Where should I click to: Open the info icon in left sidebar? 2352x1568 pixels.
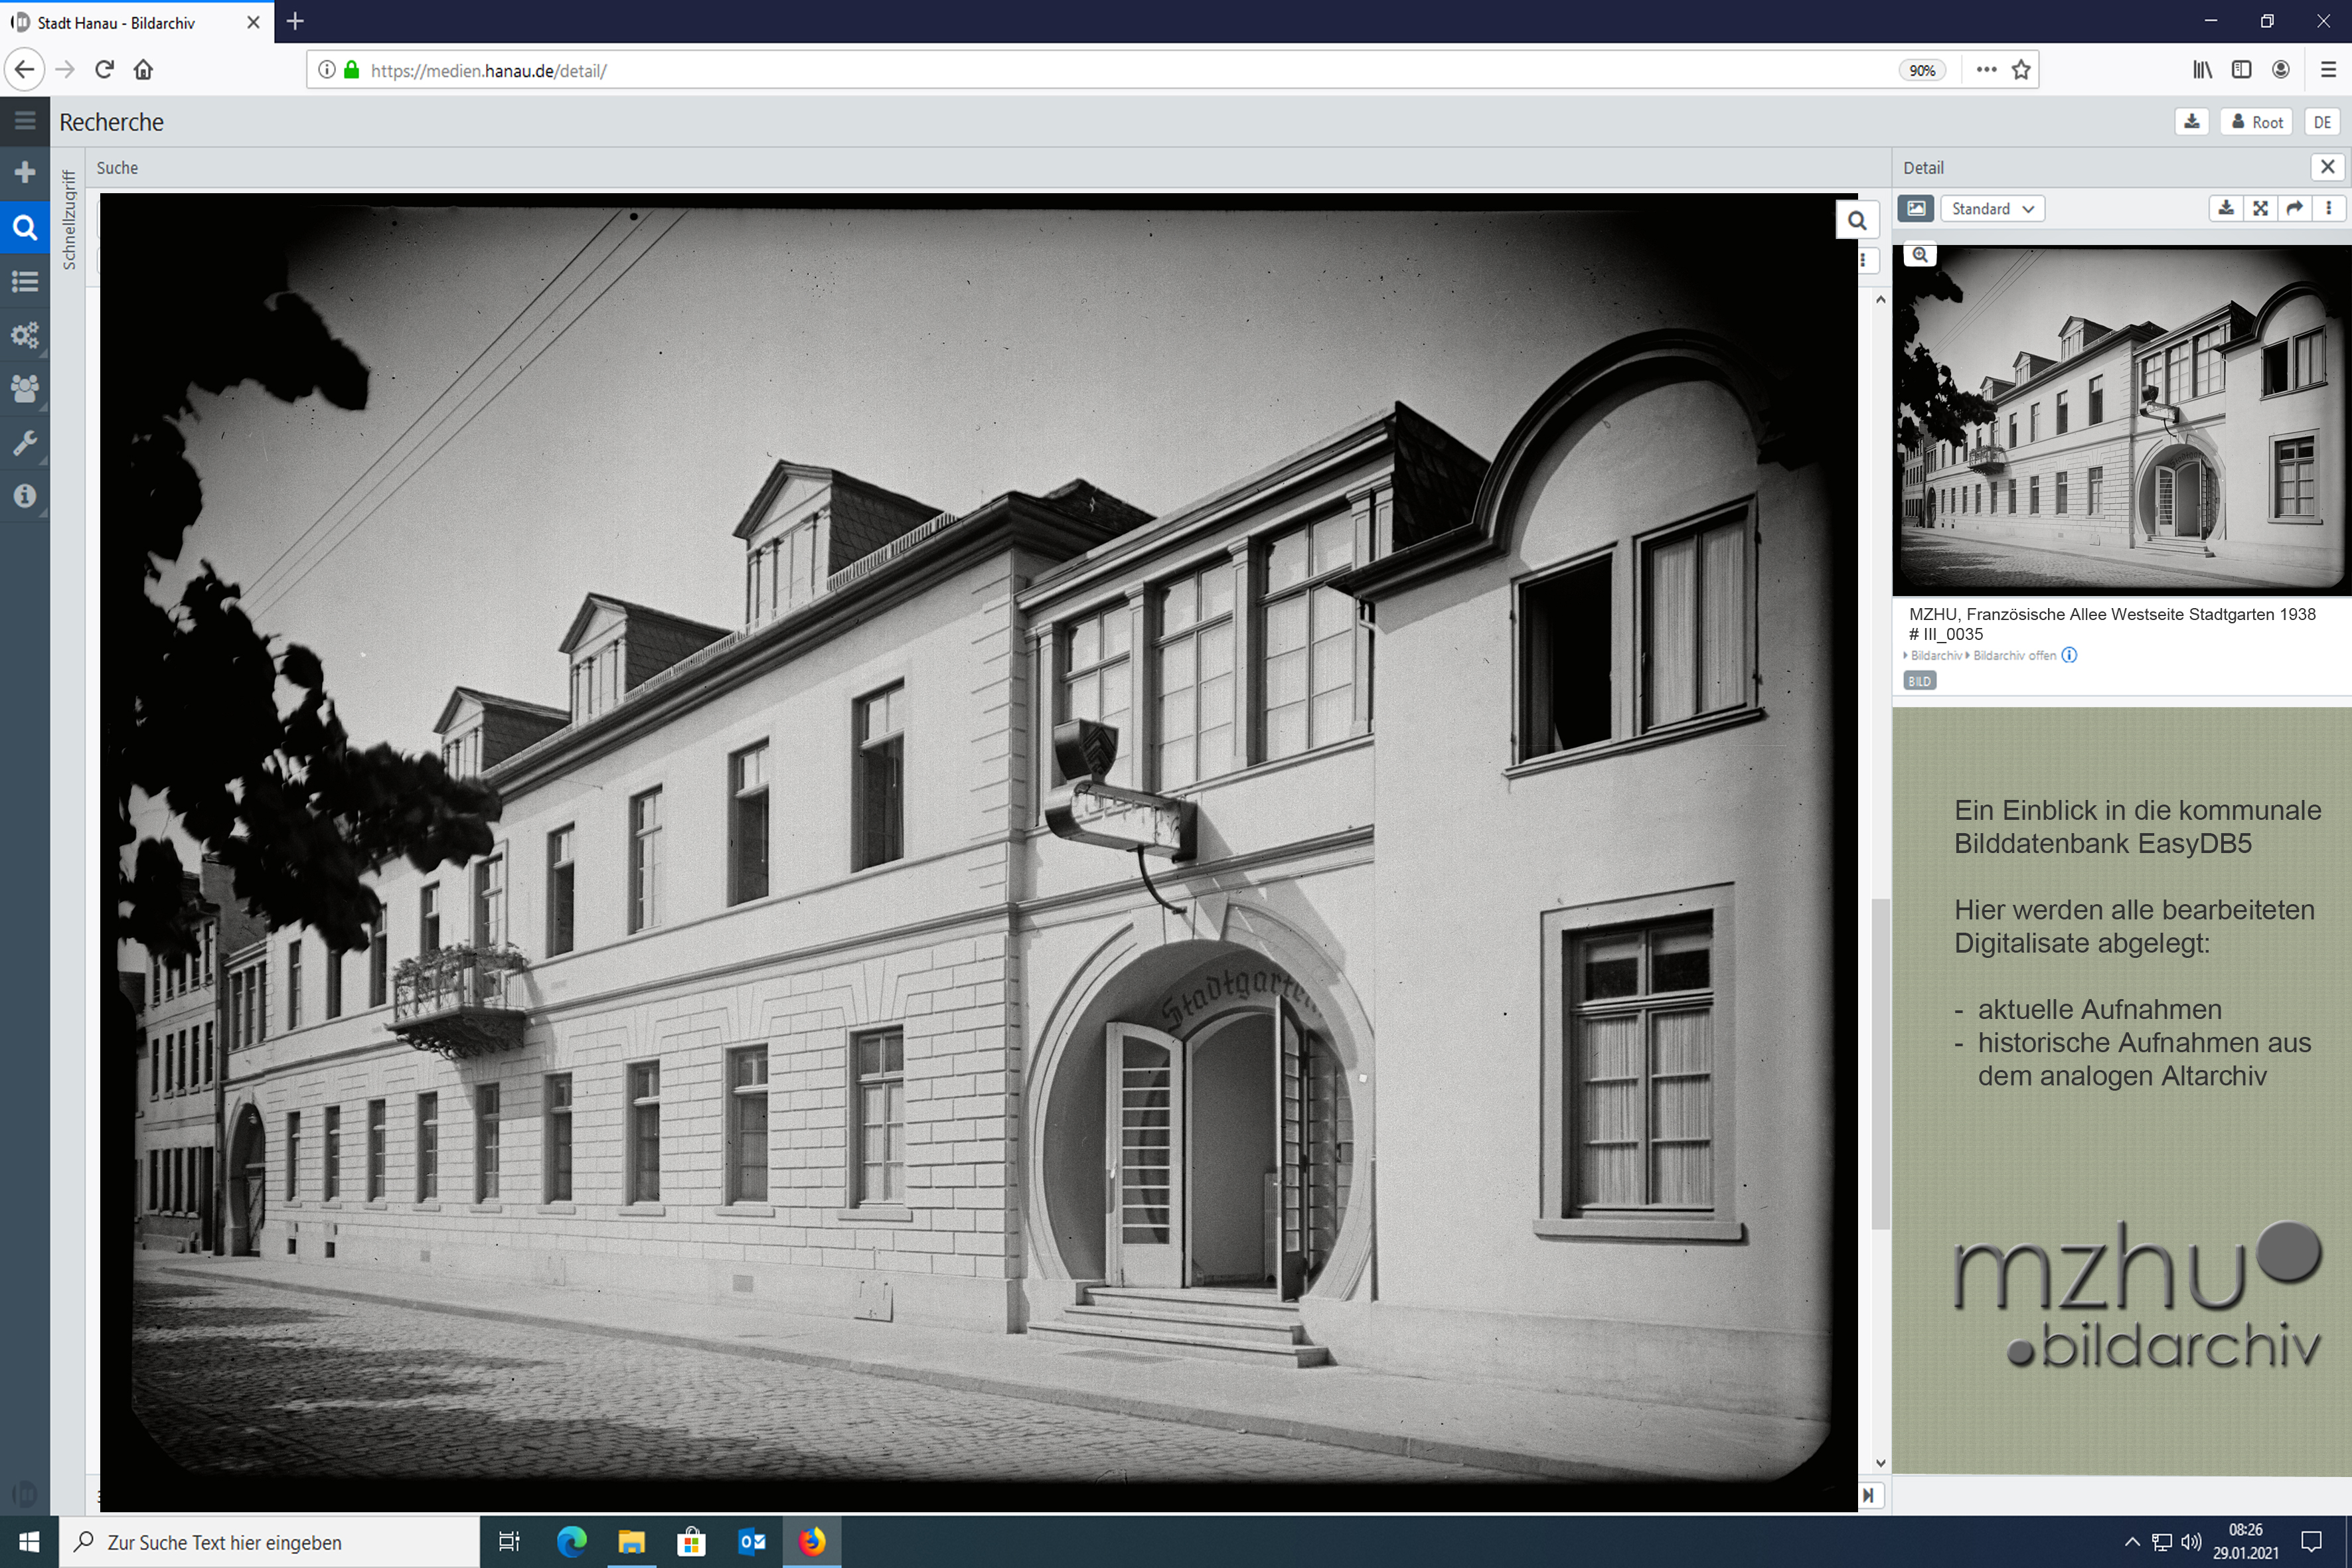[25, 496]
